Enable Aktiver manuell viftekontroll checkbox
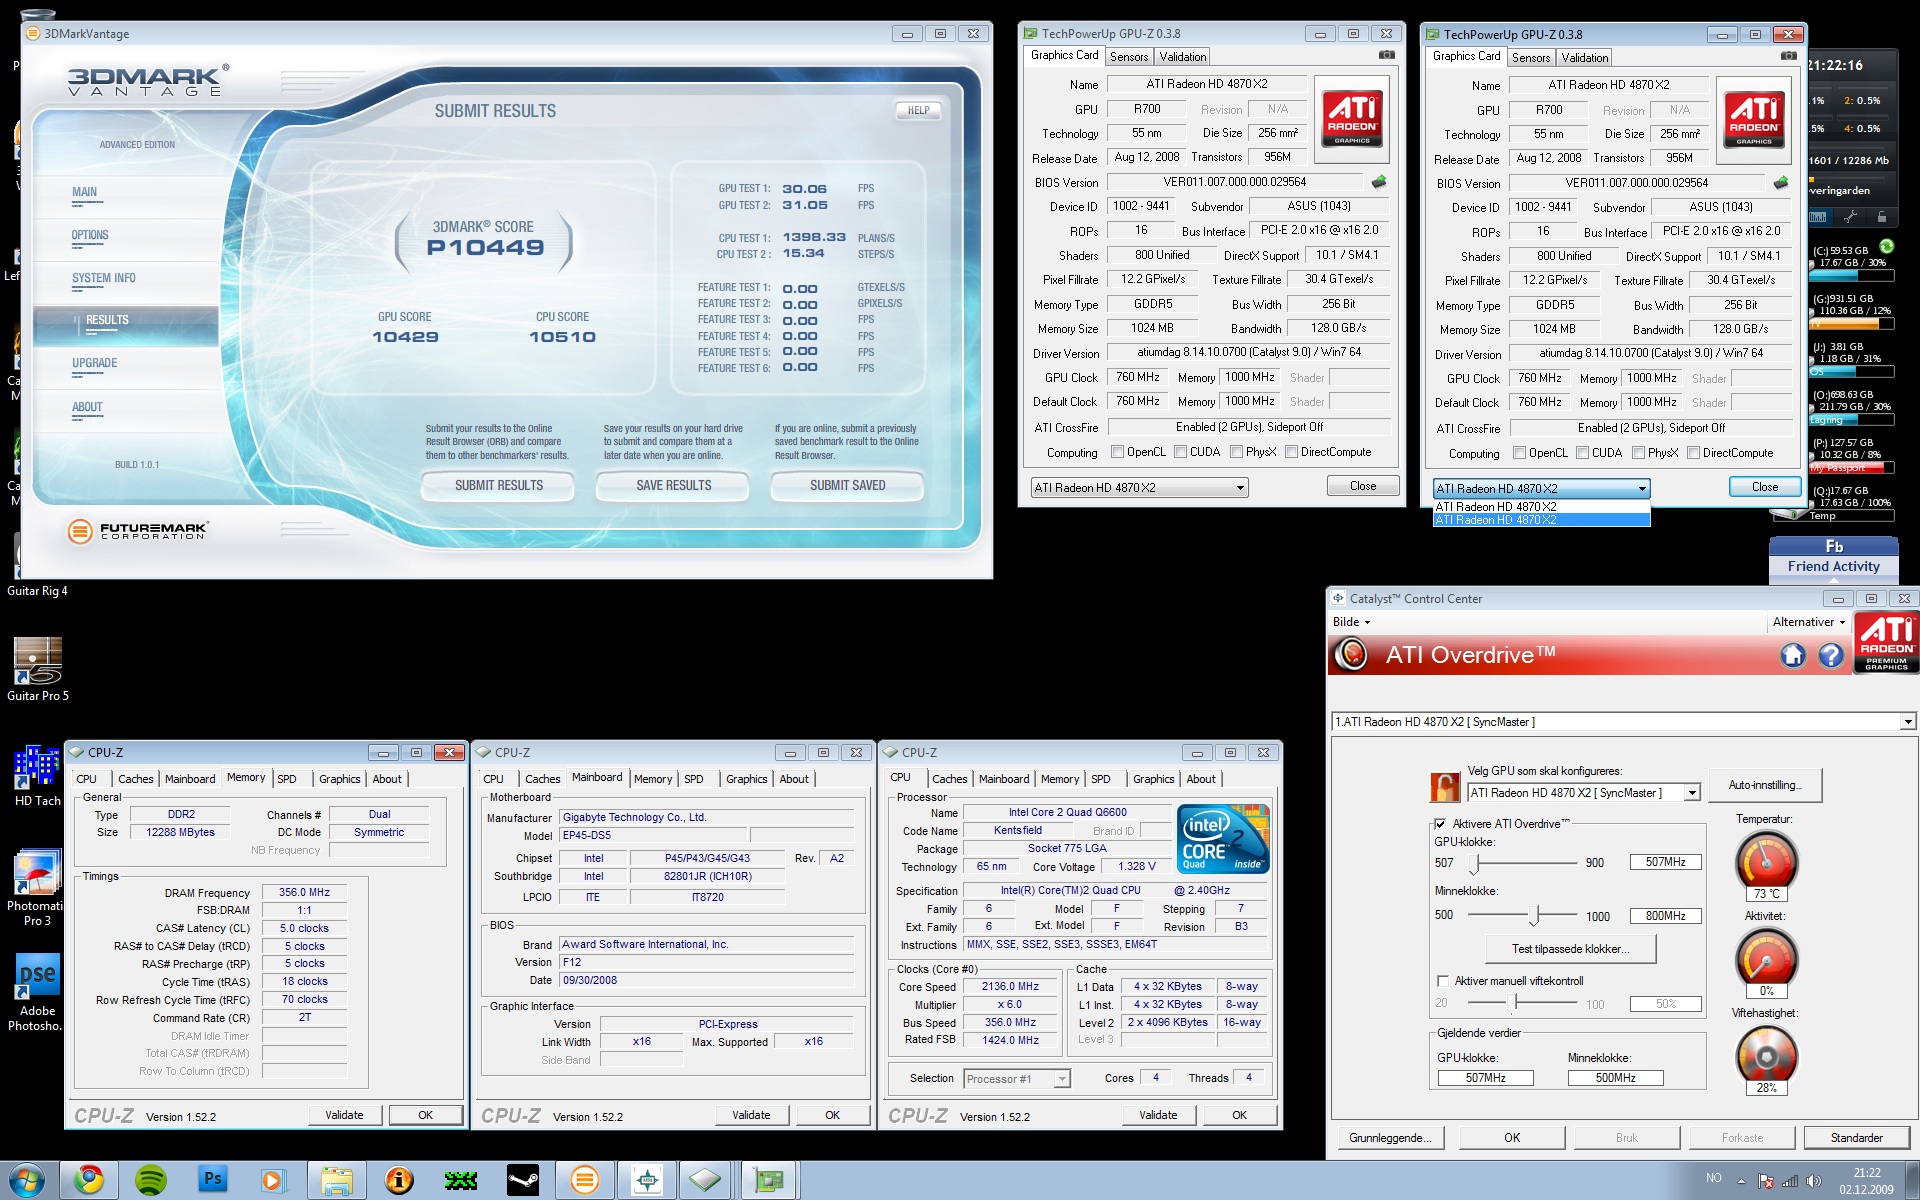Image resolution: width=1920 pixels, height=1200 pixels. (x=1442, y=981)
